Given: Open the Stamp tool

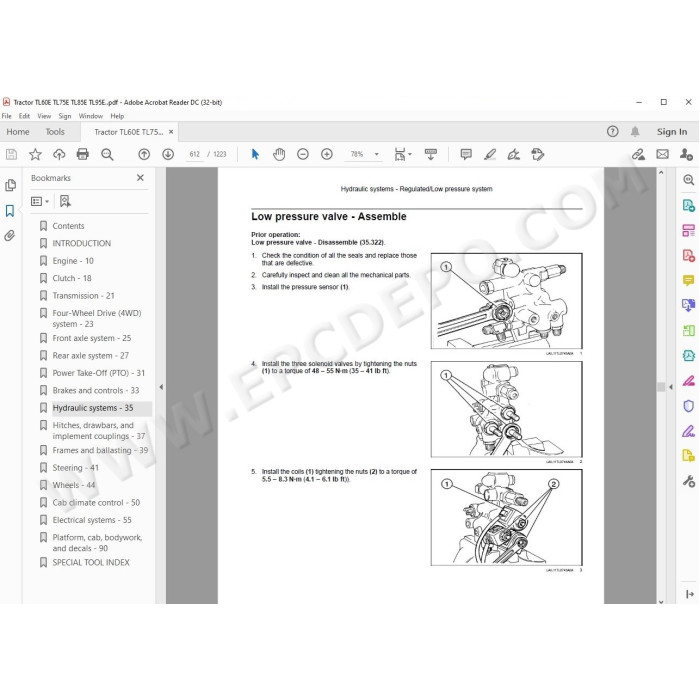Looking at the screenshot, I should [x=538, y=154].
